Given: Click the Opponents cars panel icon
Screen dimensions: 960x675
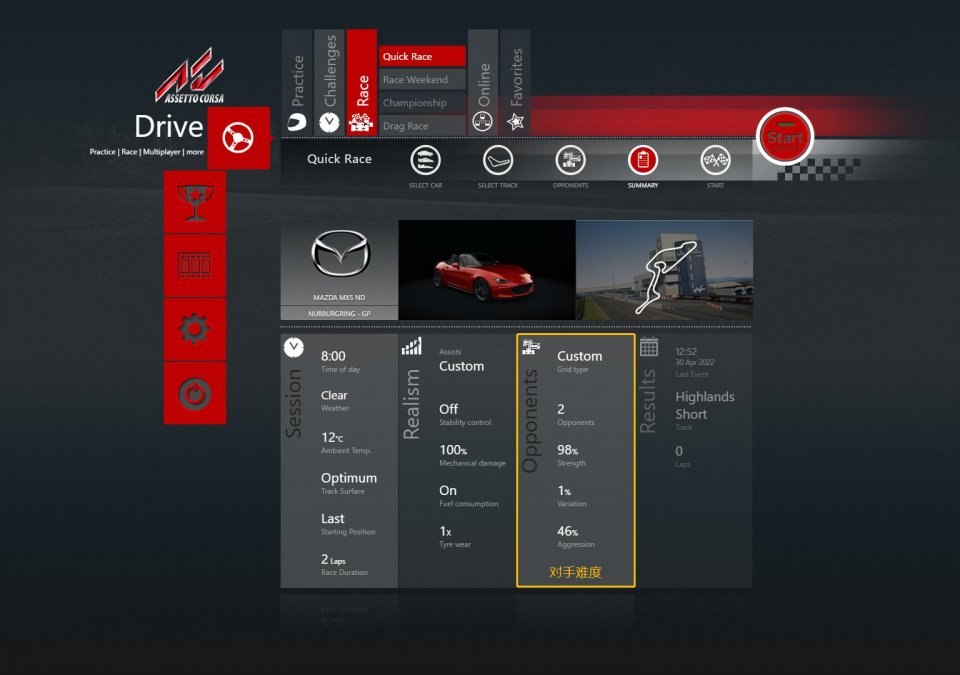Looking at the screenshot, I should click(x=530, y=347).
